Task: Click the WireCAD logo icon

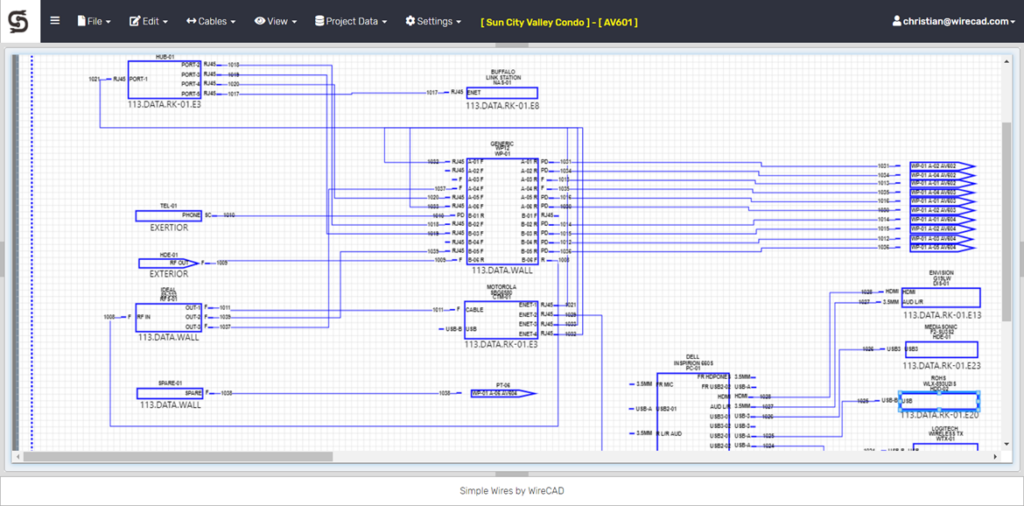Action: point(19,21)
